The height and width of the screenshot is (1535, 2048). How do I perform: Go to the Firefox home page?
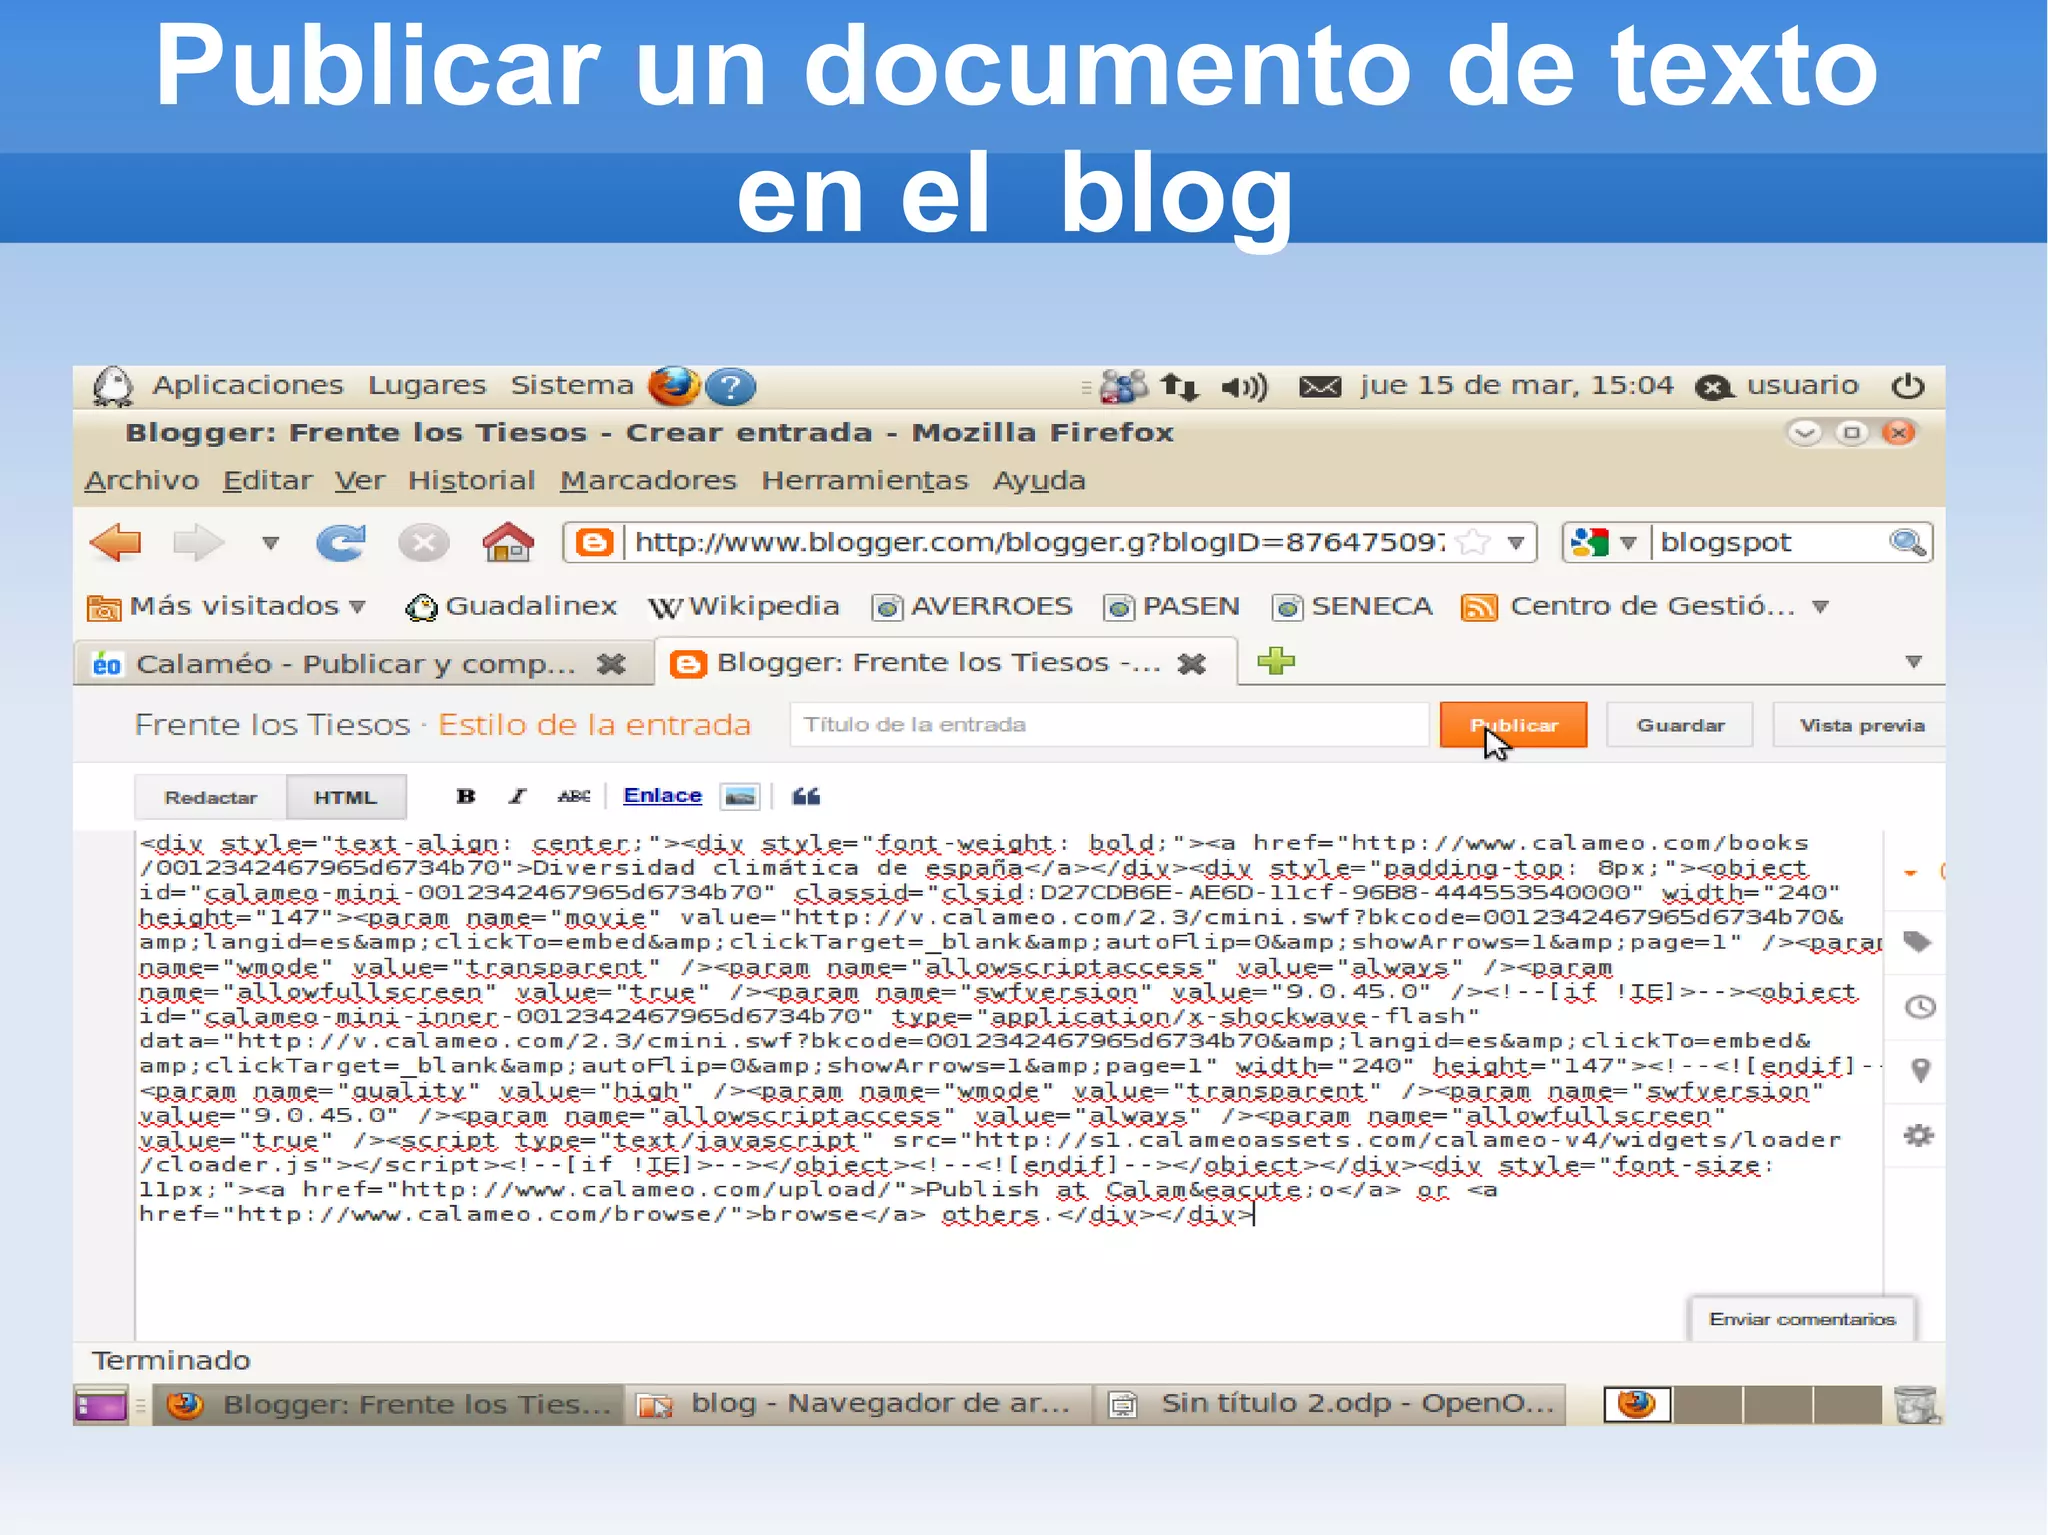click(x=508, y=543)
